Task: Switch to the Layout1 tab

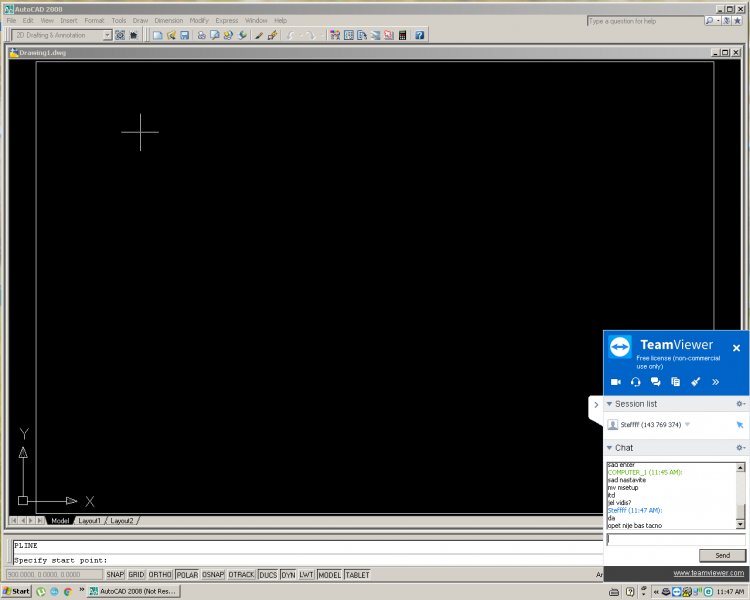Action: (90, 521)
